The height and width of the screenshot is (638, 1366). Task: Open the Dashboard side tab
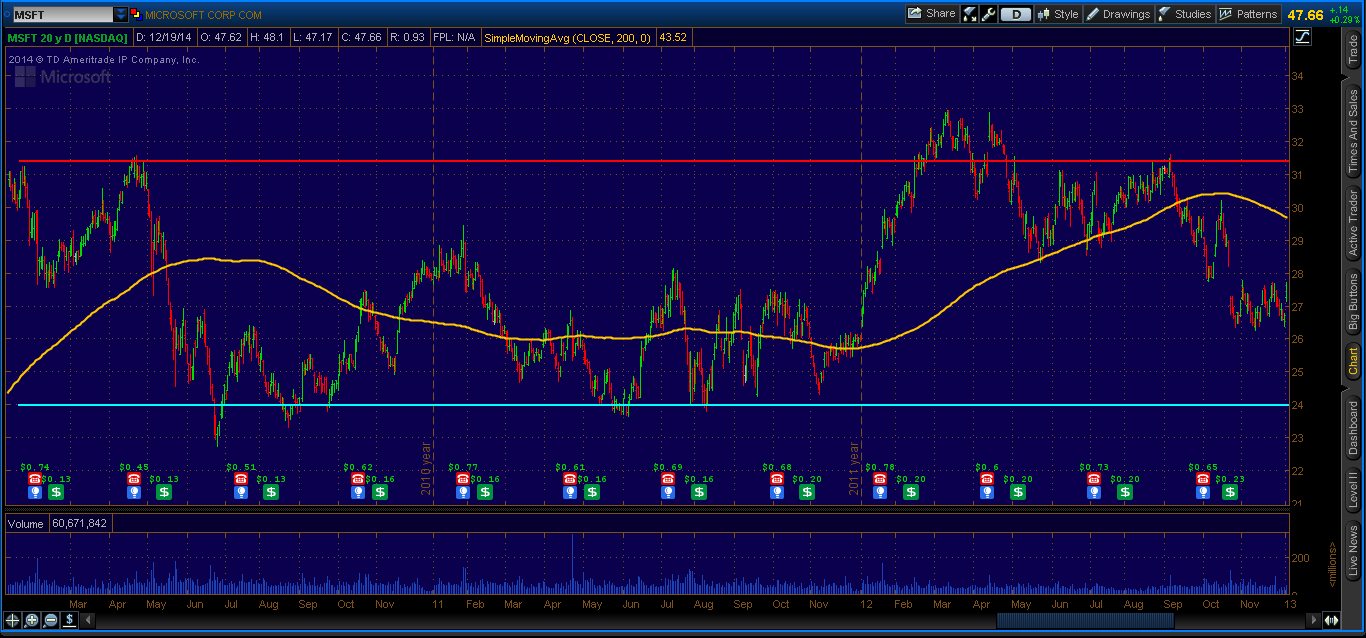[x=1353, y=428]
